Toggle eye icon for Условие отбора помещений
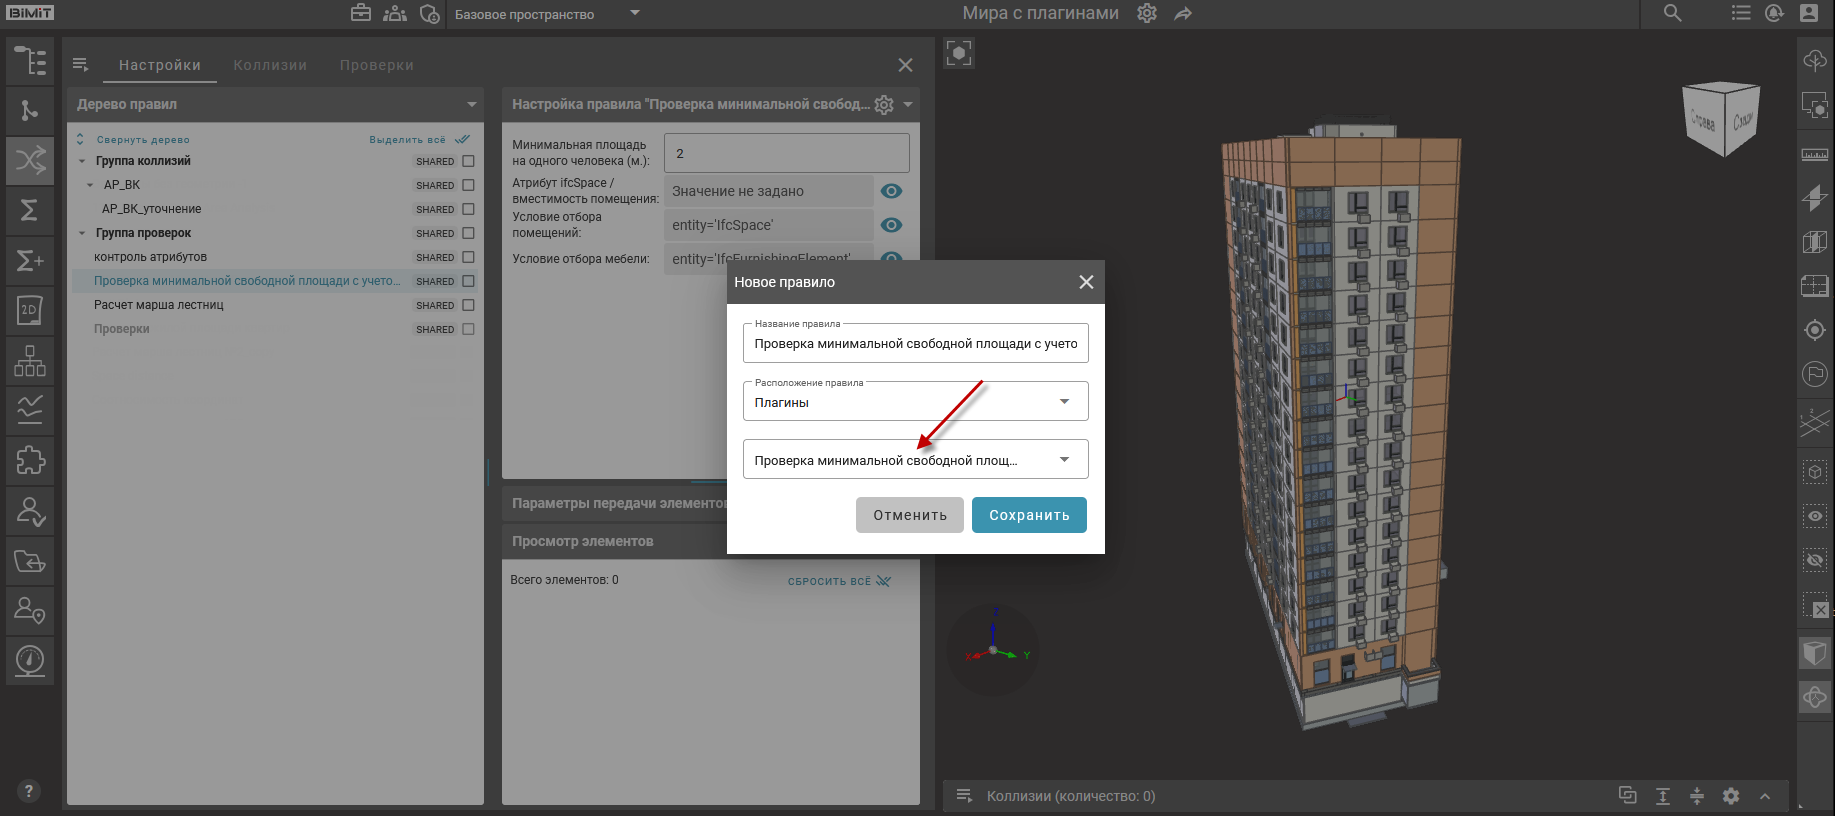The height and width of the screenshot is (816, 1835). point(891,225)
